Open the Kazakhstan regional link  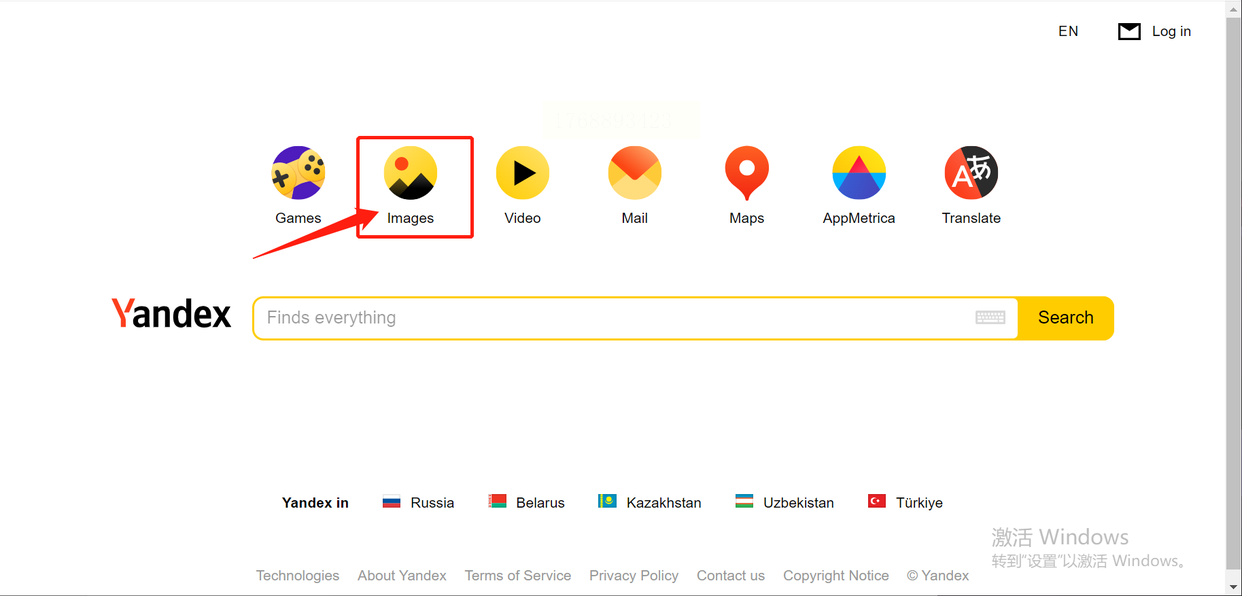(x=664, y=503)
